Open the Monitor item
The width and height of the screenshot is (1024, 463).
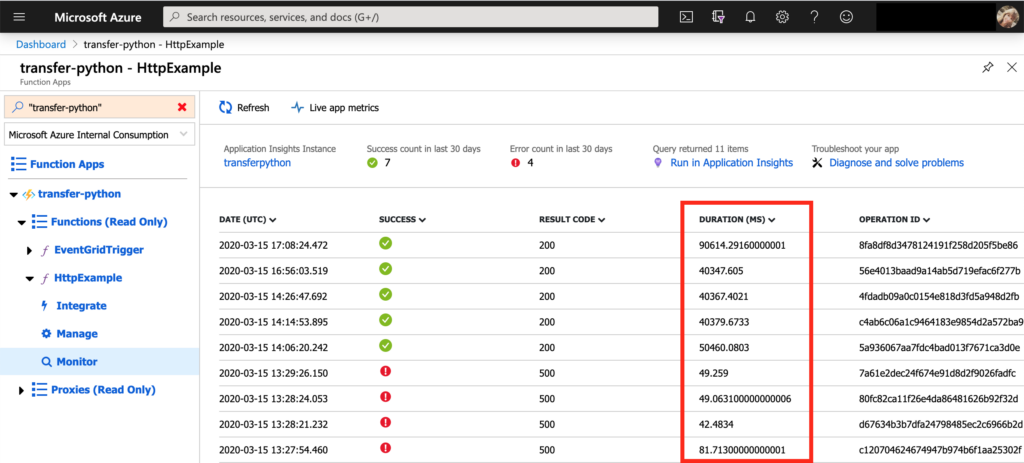tap(76, 362)
